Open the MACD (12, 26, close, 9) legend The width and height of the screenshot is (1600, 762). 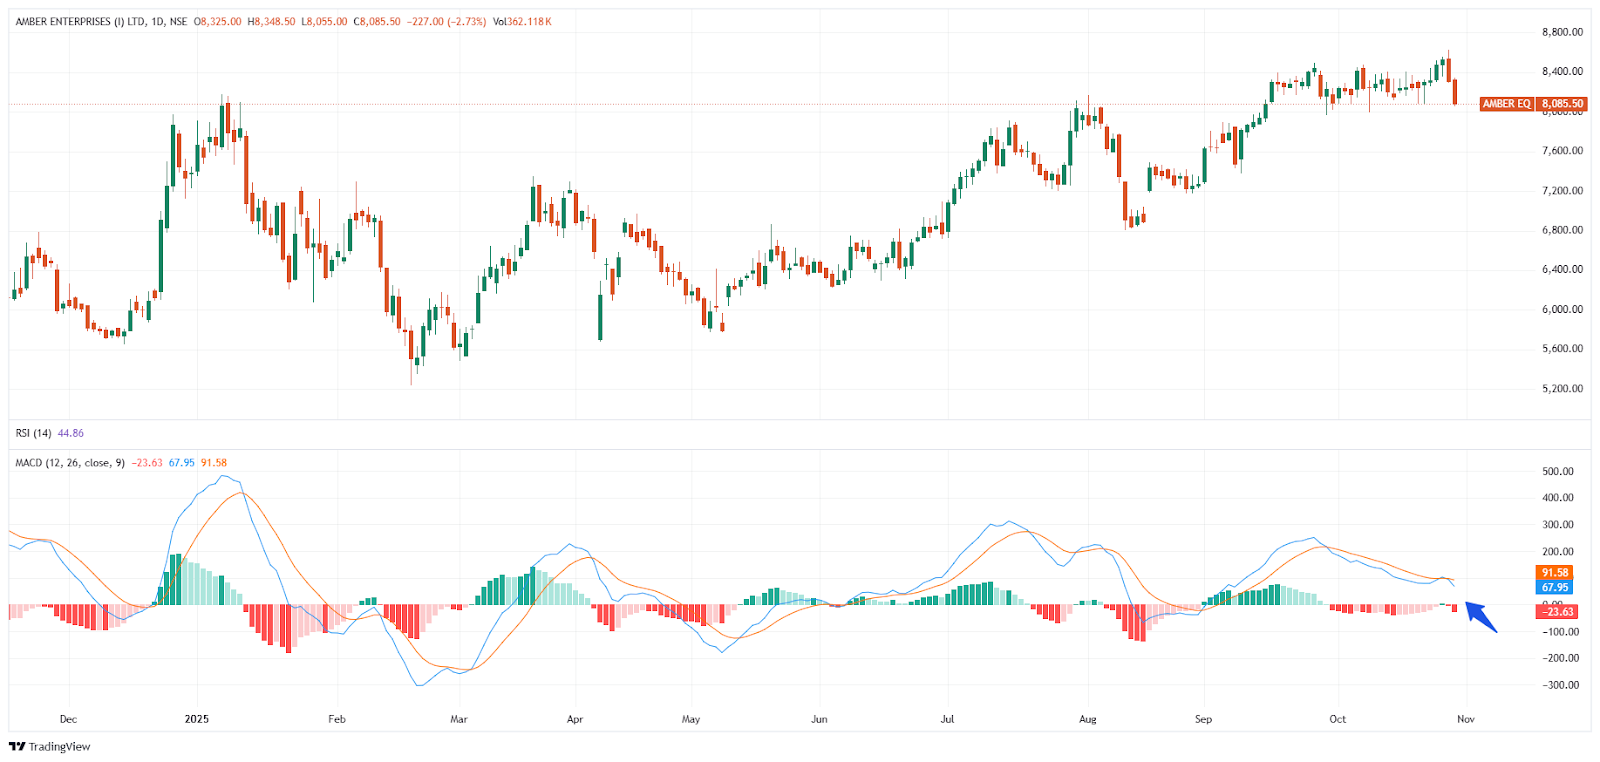coord(70,463)
